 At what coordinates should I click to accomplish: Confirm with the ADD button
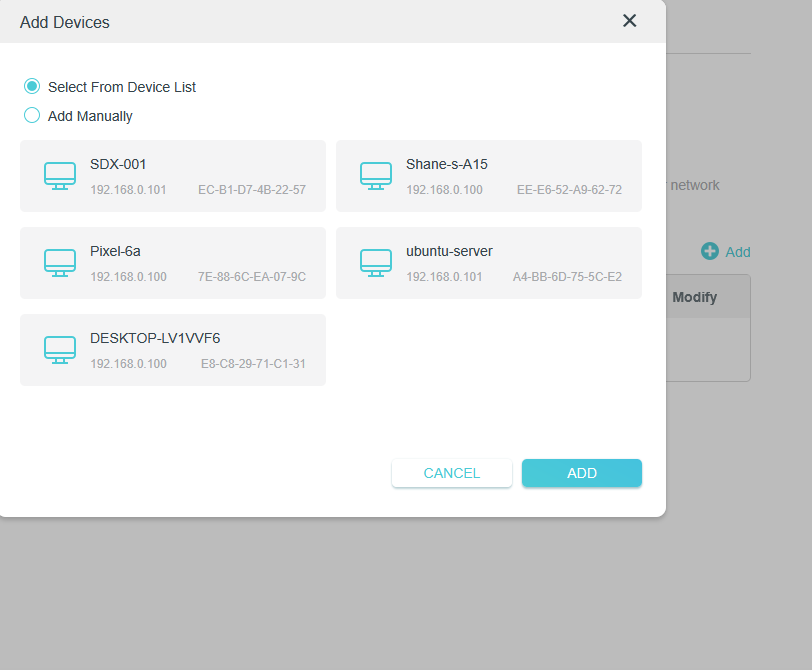pyautogui.click(x=581, y=473)
